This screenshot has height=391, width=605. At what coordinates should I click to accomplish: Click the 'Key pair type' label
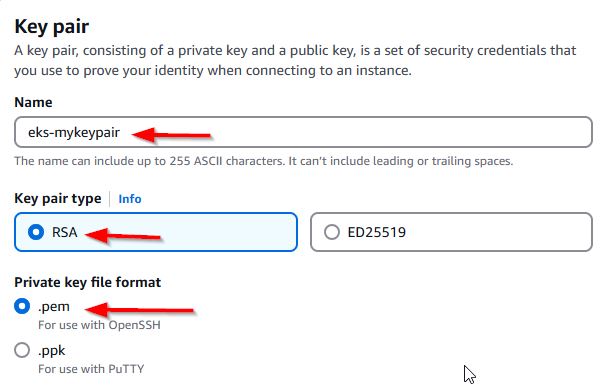[x=58, y=198]
